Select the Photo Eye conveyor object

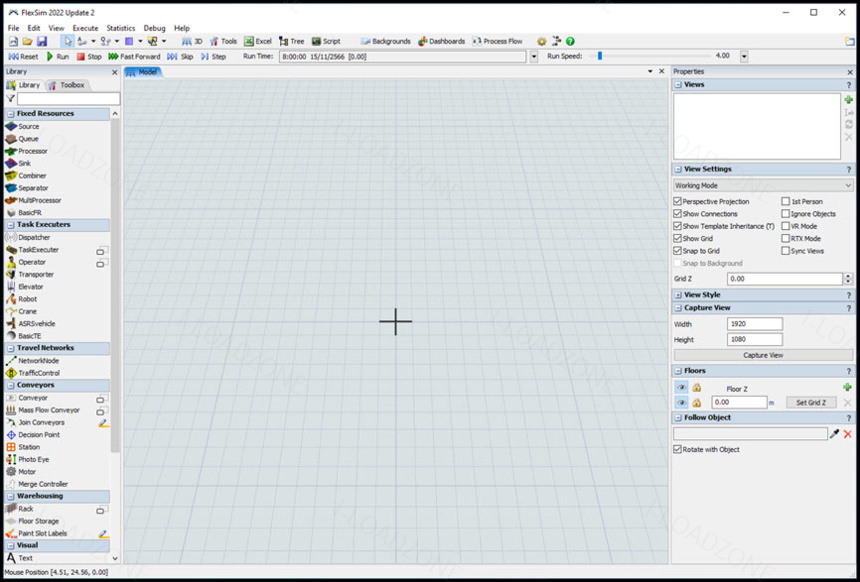tap(33, 459)
